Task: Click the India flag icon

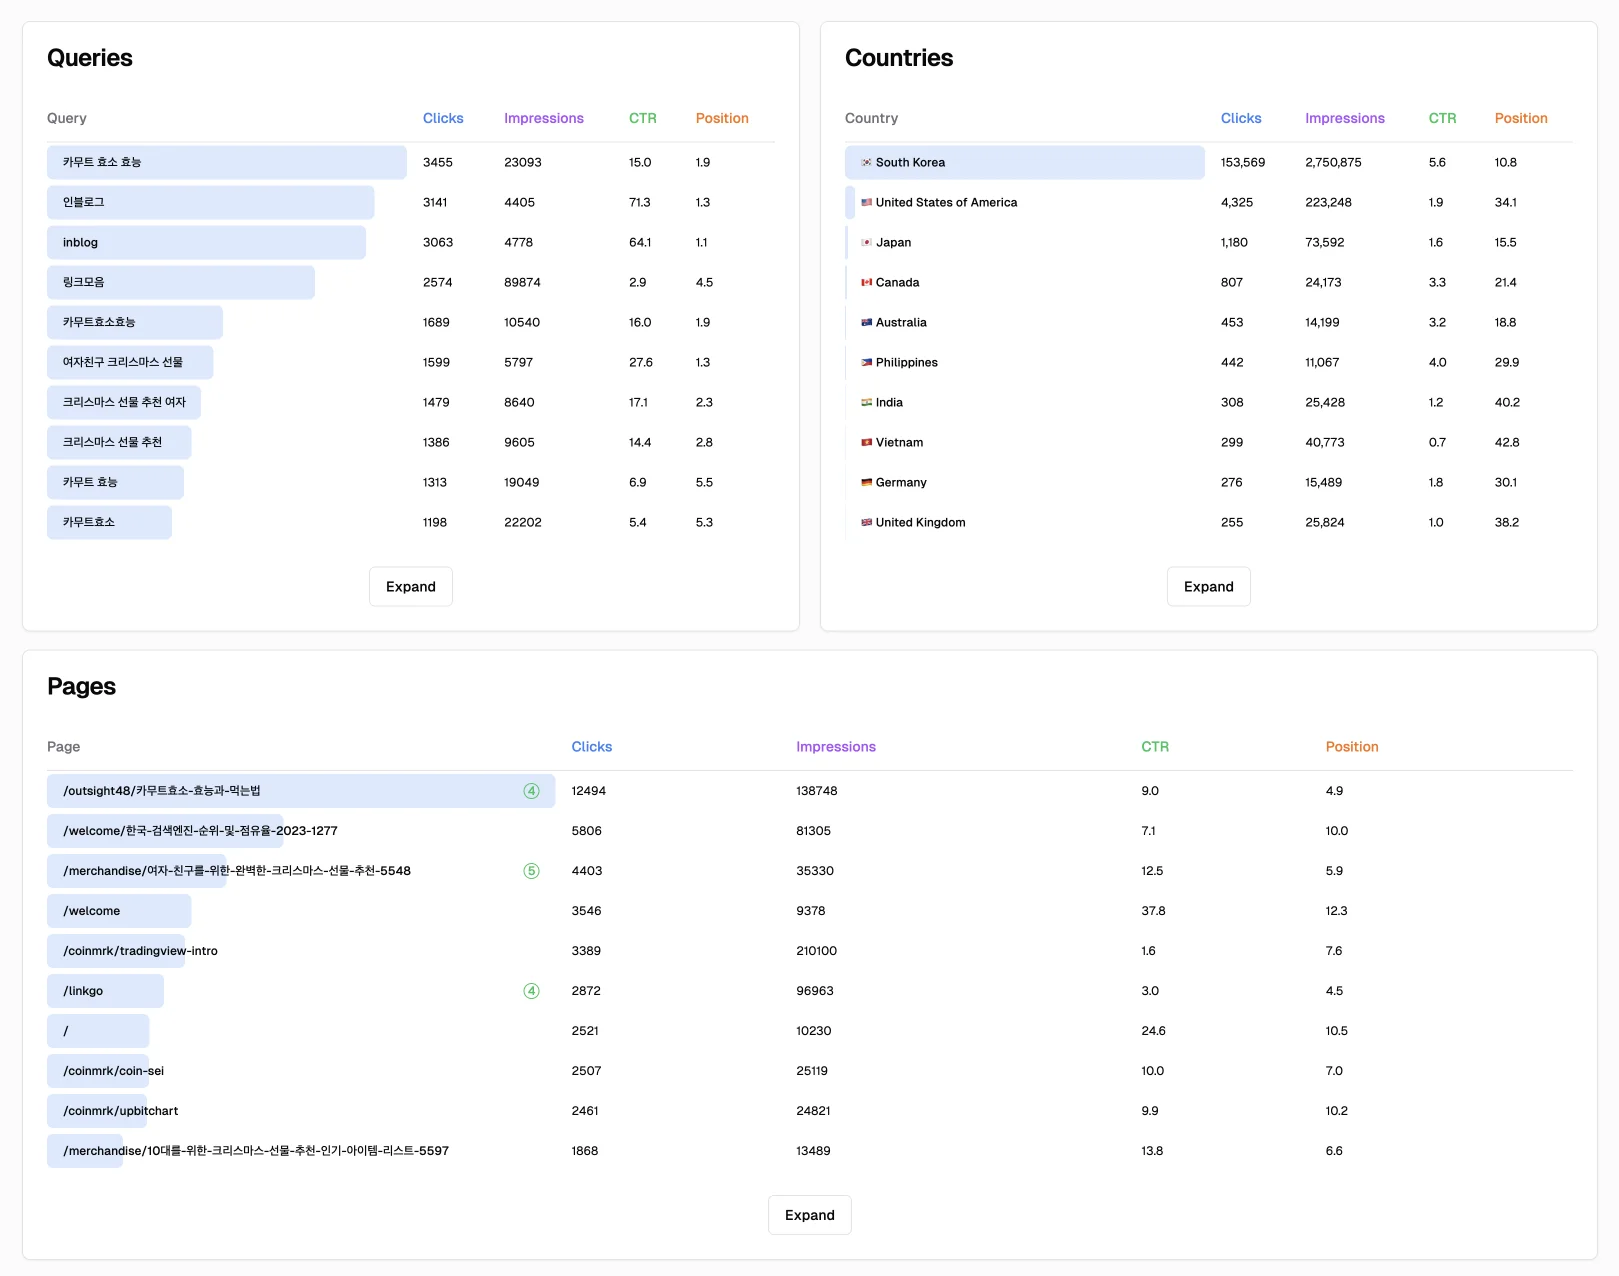Action: [x=865, y=402]
